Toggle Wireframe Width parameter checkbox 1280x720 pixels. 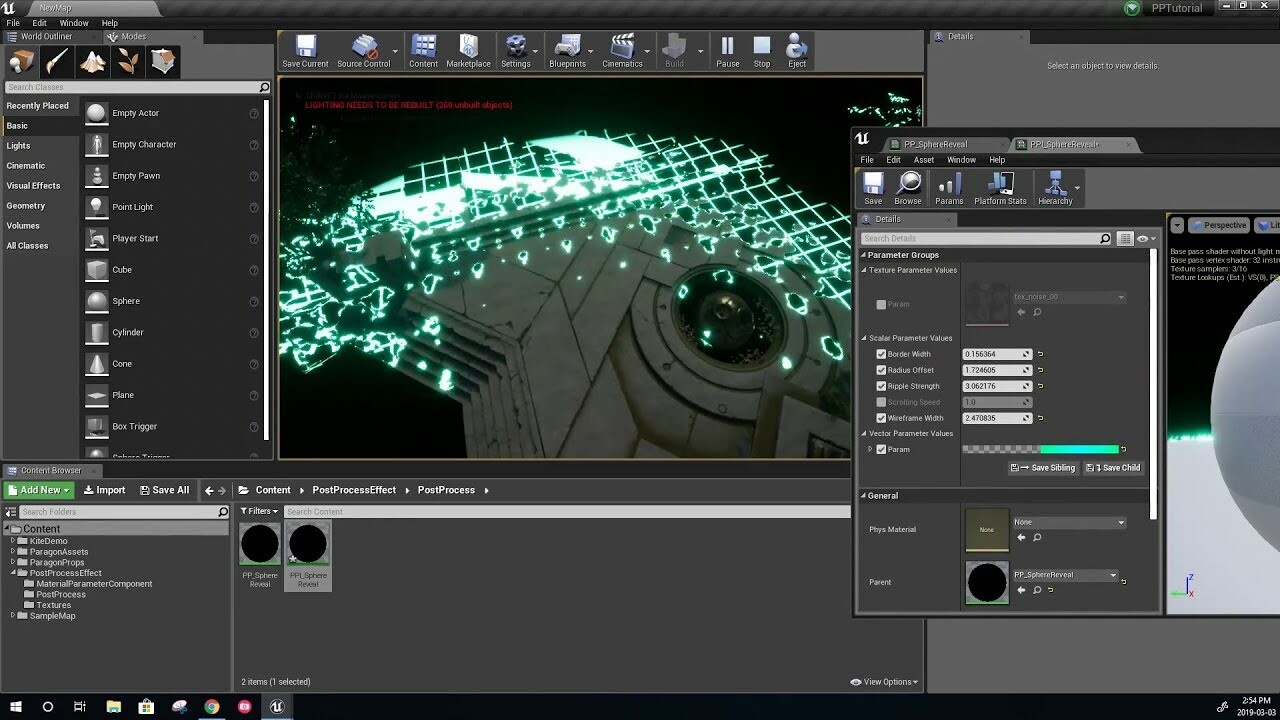coord(881,418)
